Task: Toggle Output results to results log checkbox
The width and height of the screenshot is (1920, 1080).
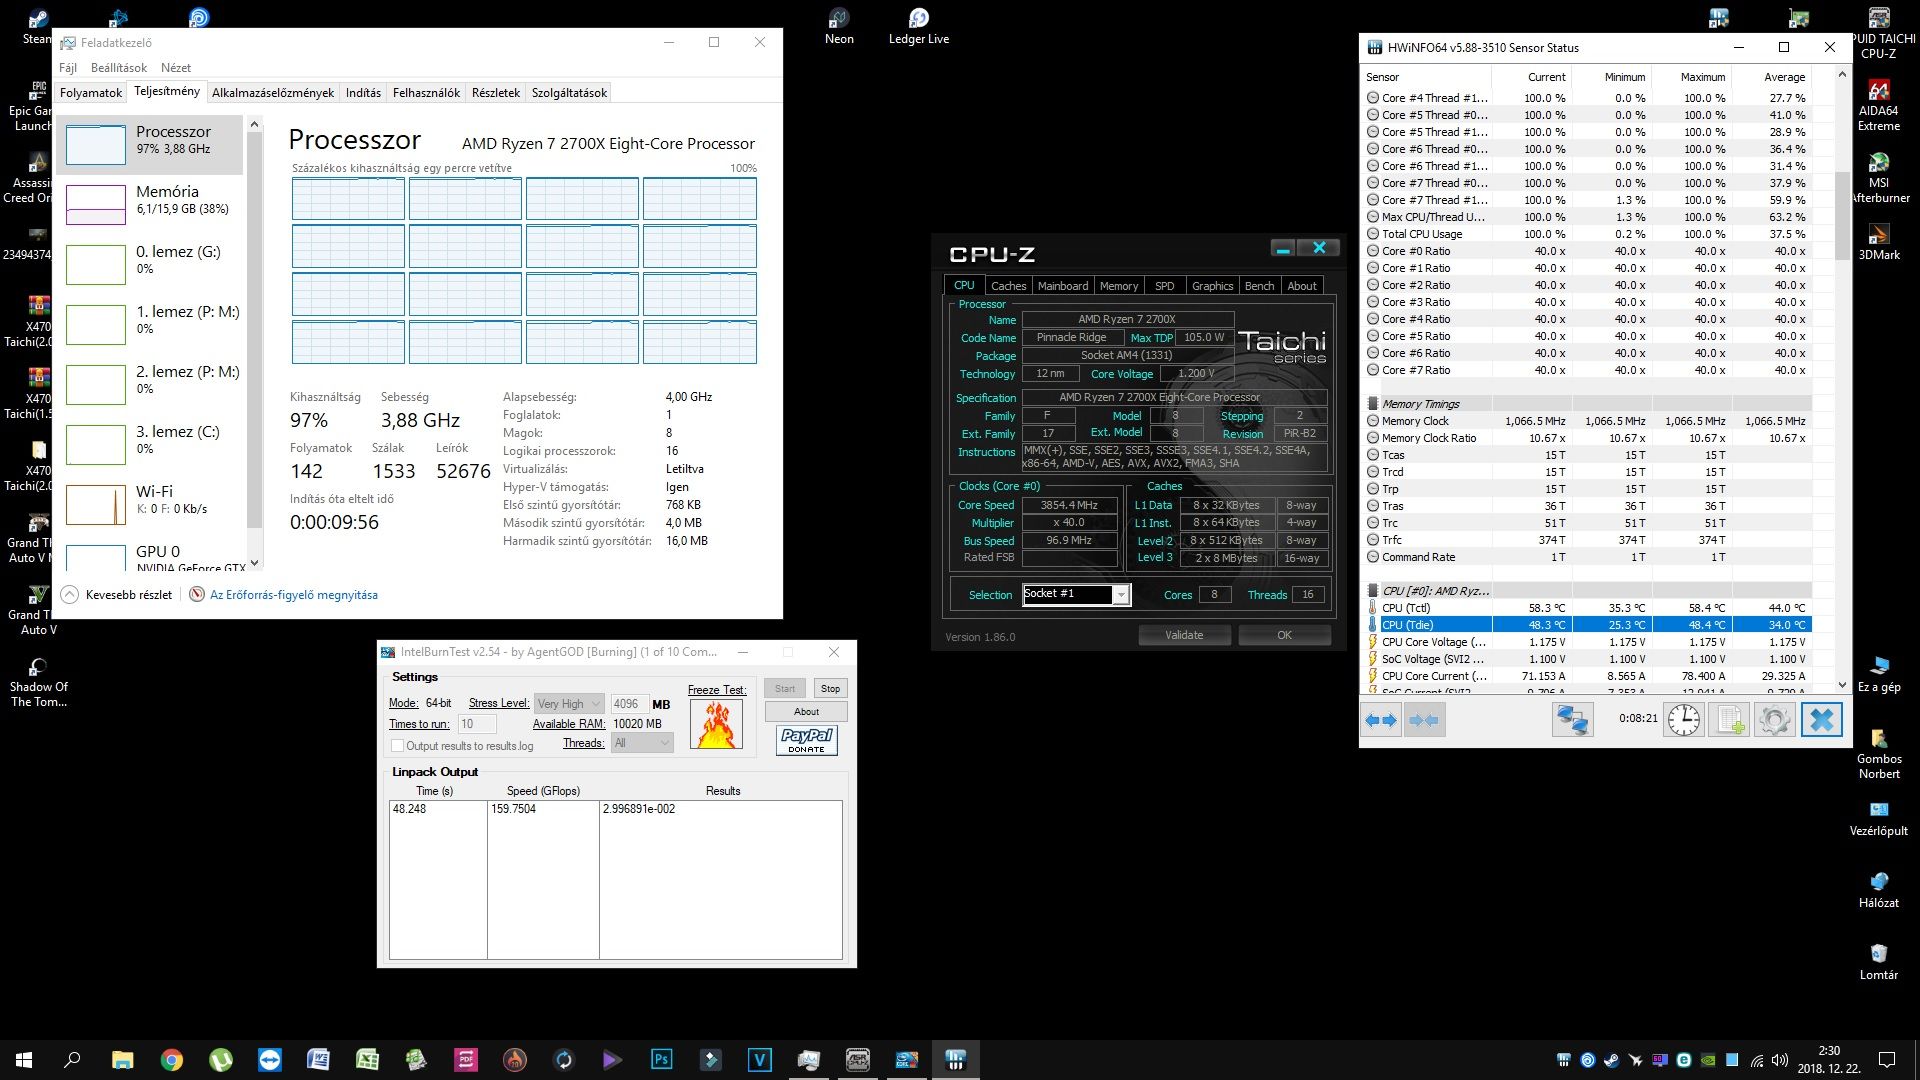Action: 397,746
